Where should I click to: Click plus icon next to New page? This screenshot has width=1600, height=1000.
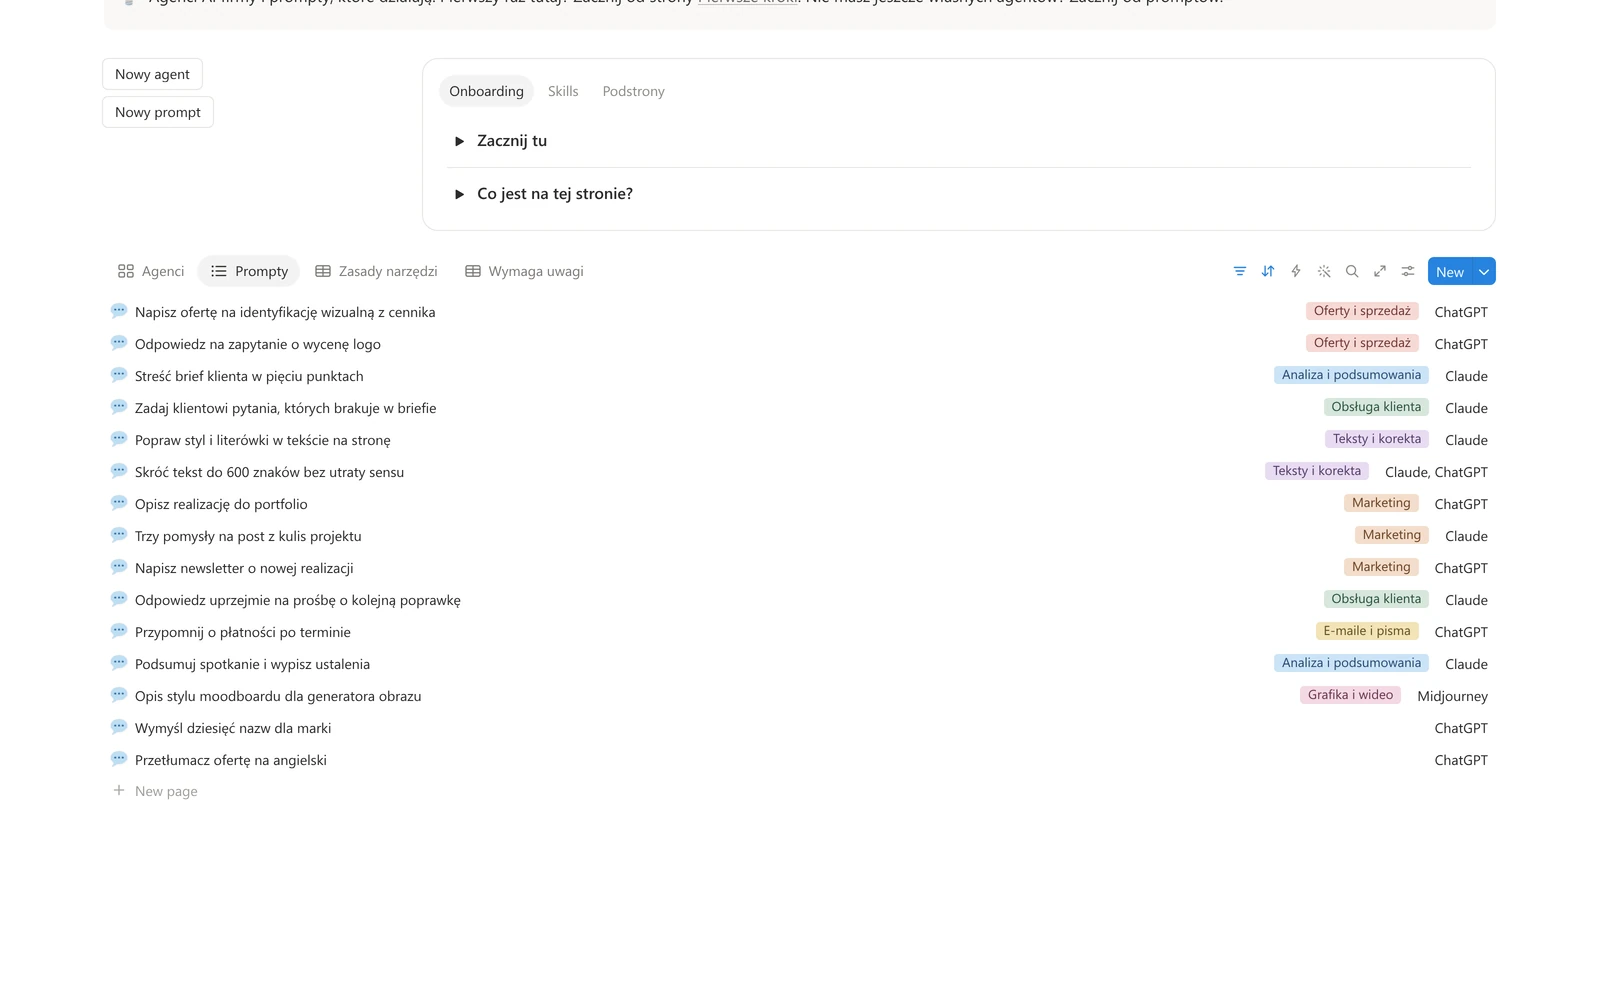tap(119, 790)
